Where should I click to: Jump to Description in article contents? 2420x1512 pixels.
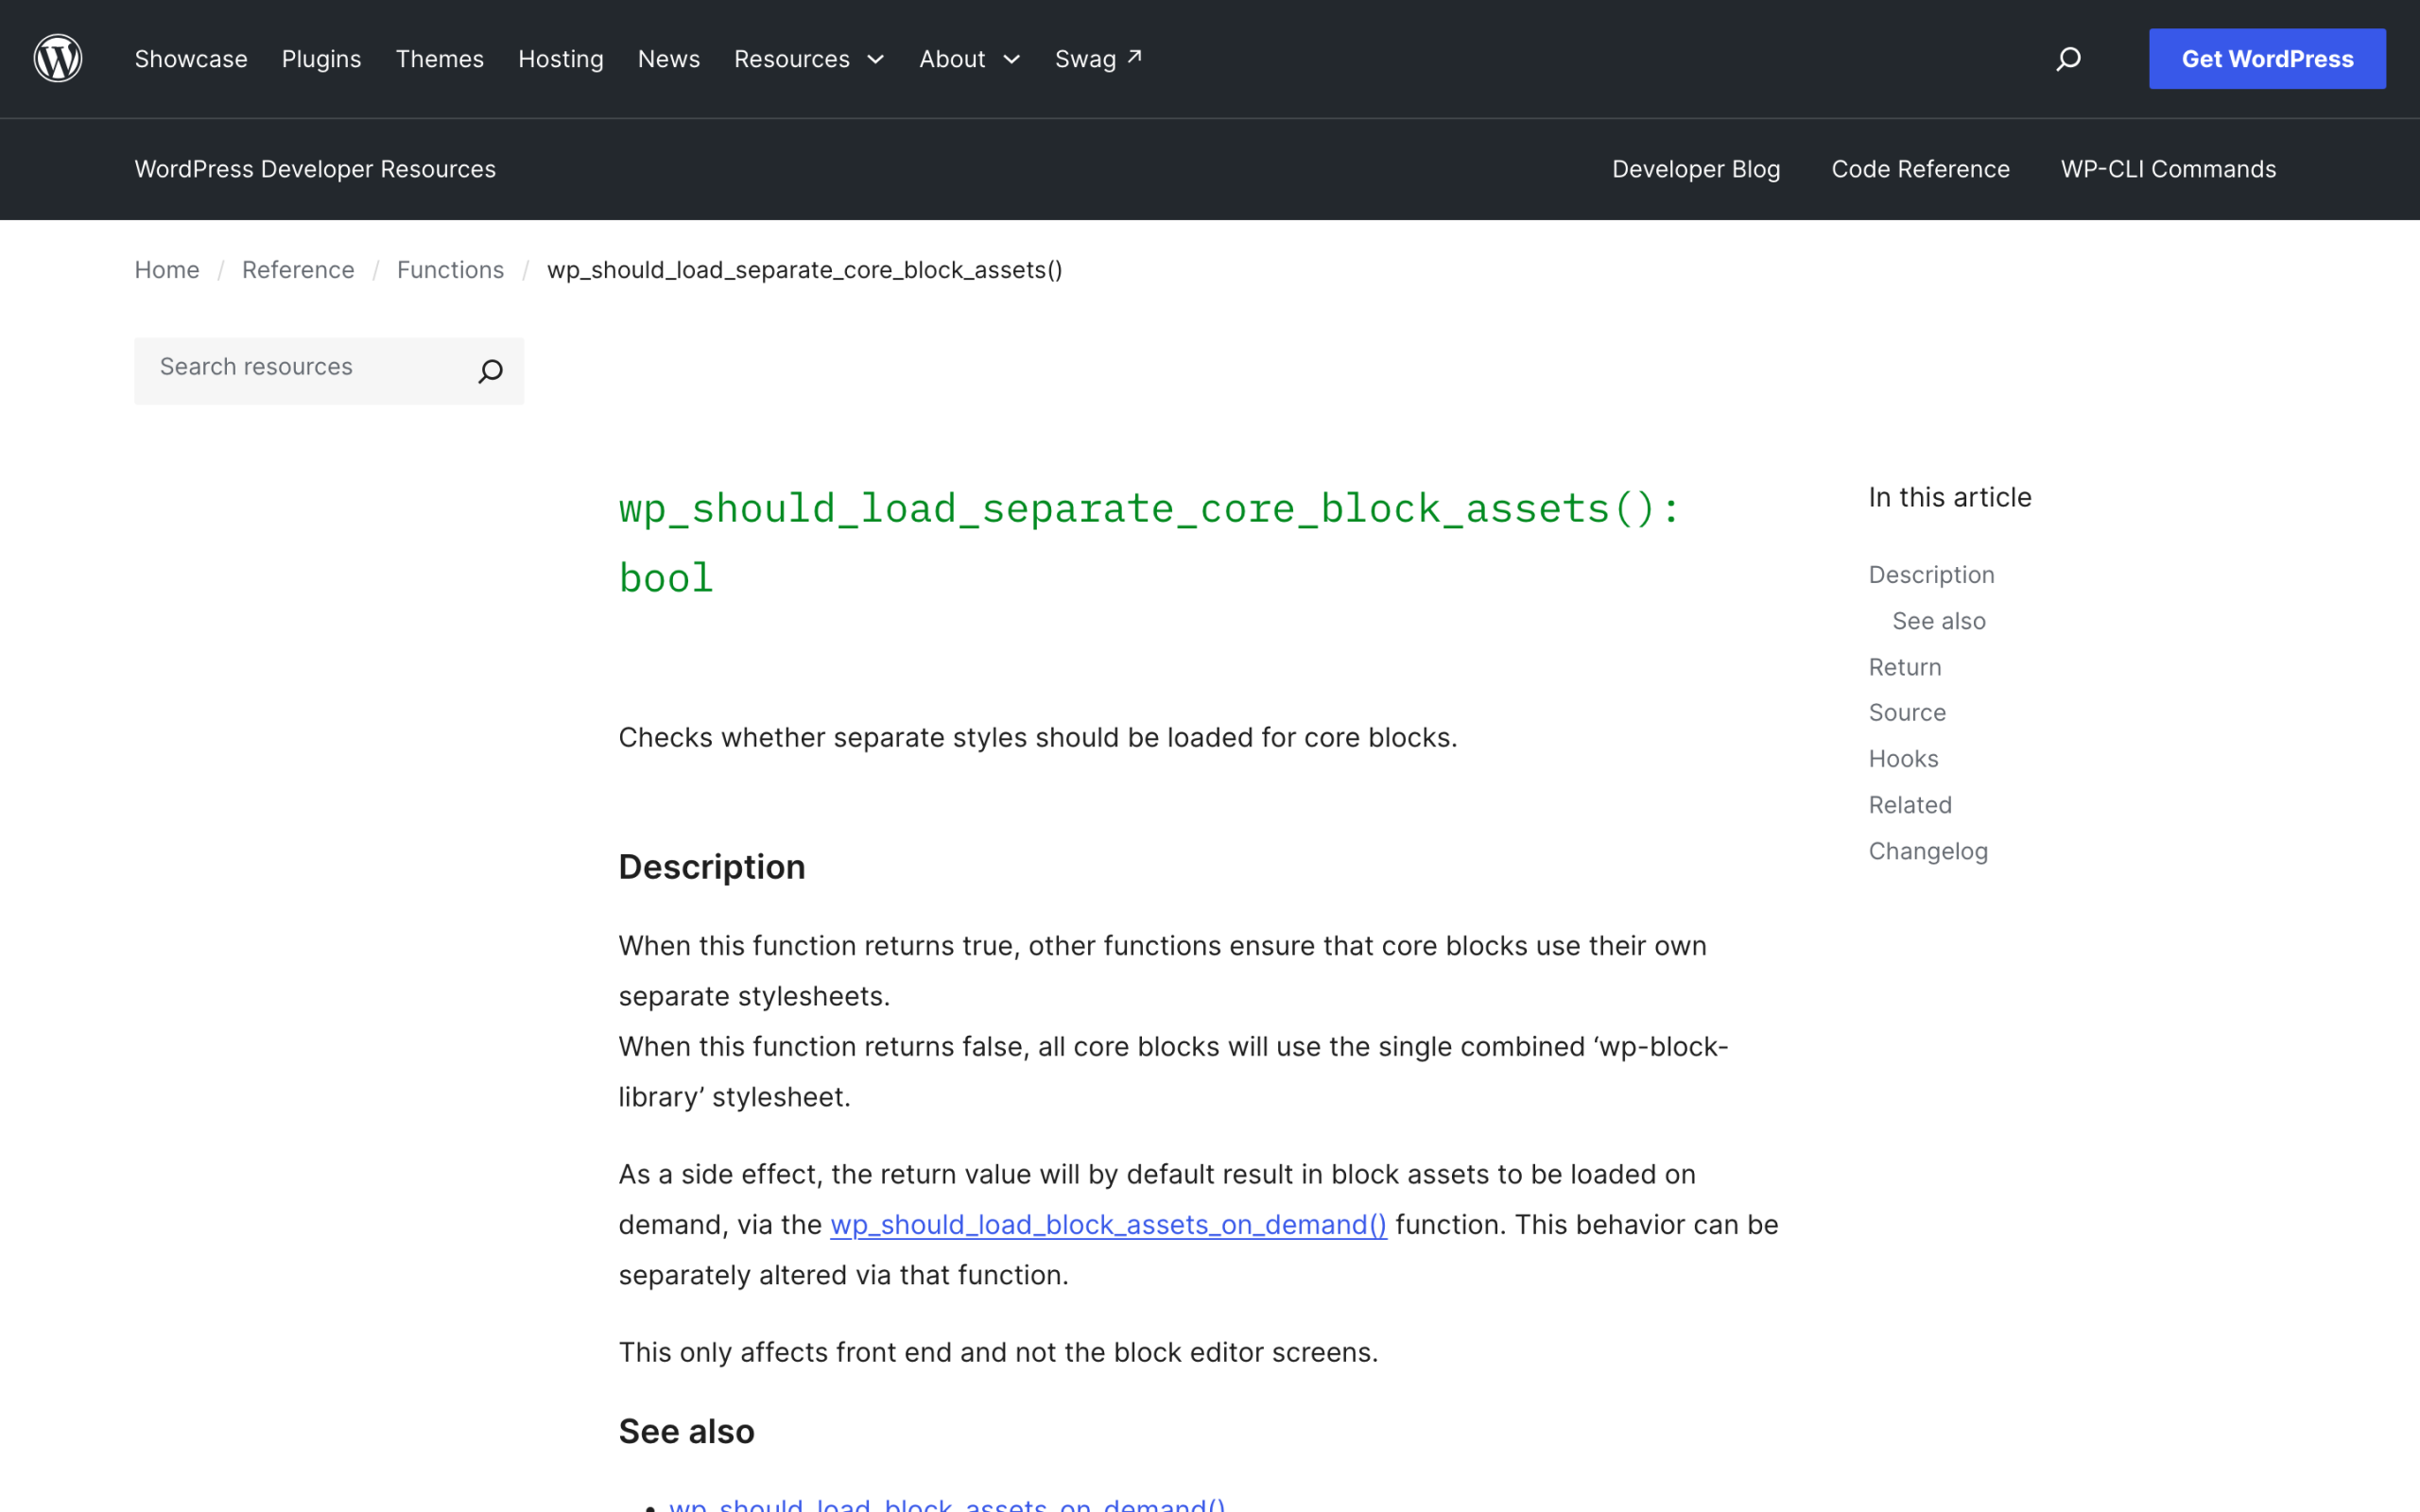(x=1931, y=575)
